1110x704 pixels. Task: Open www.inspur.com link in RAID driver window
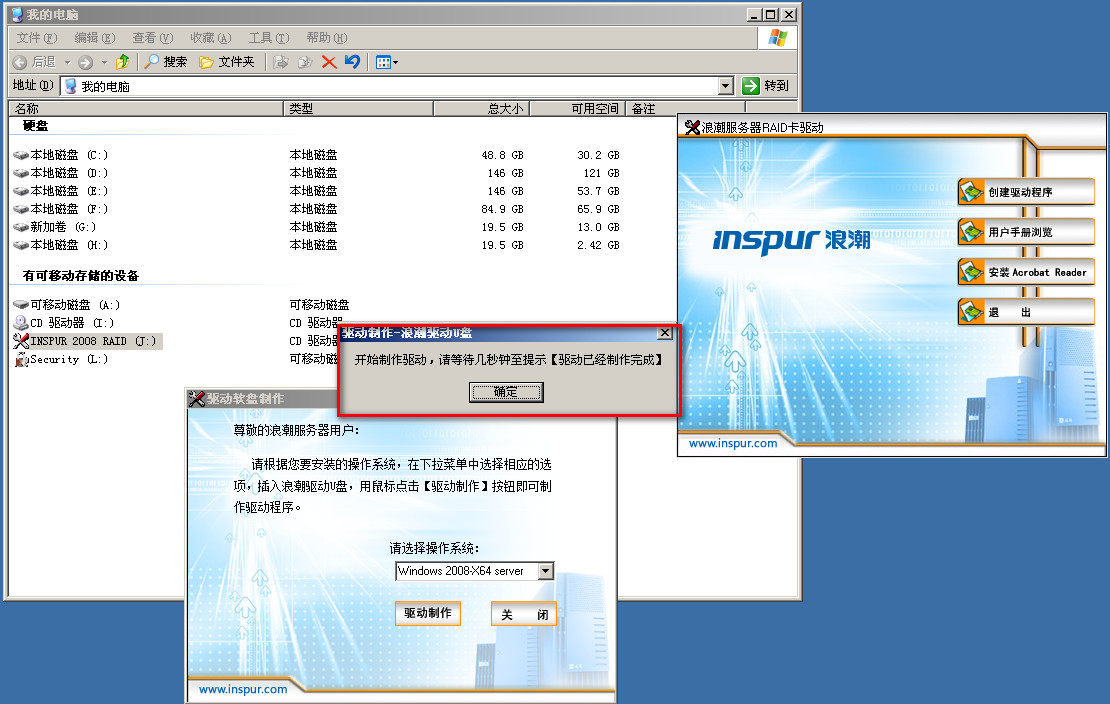click(x=733, y=443)
